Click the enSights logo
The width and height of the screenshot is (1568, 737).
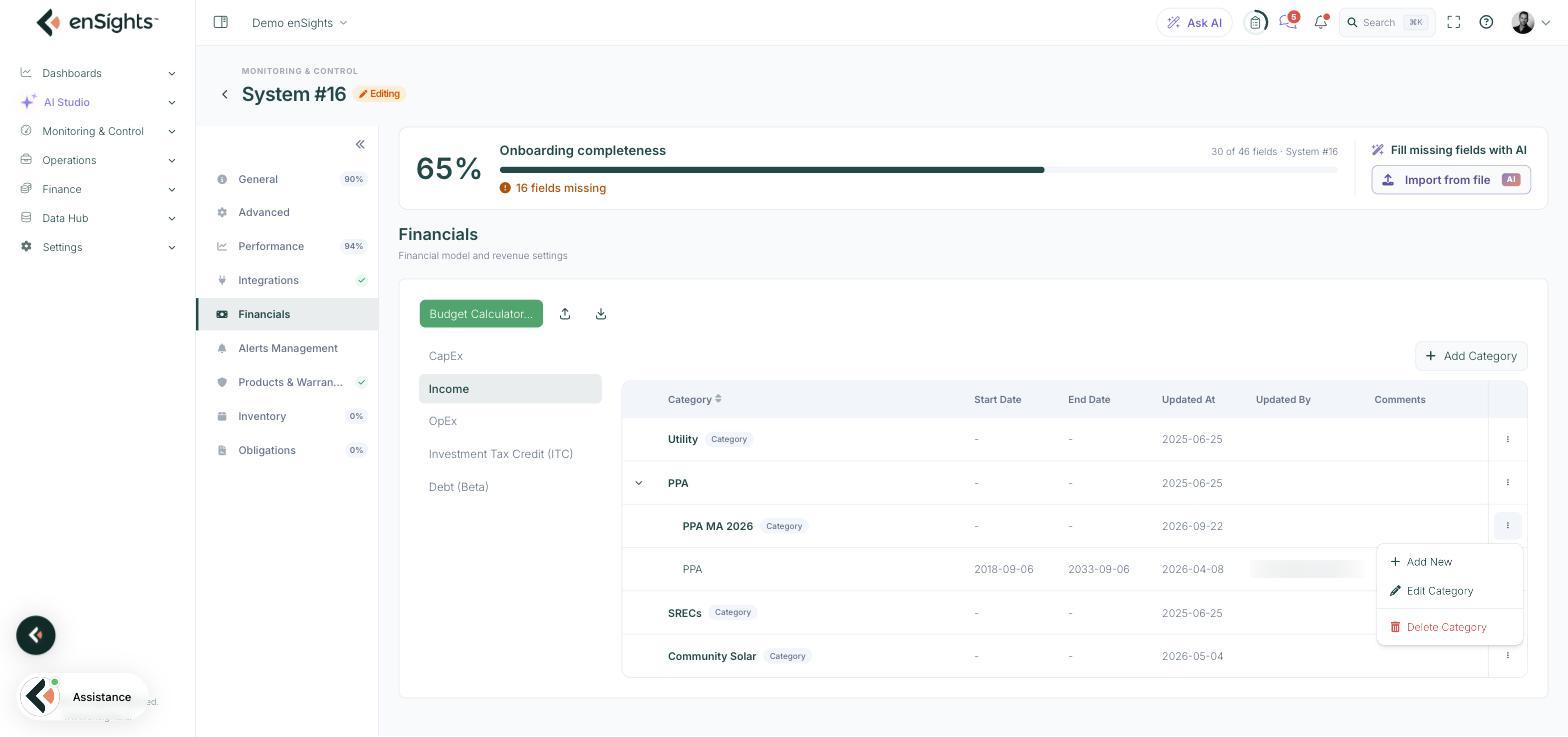pos(97,22)
